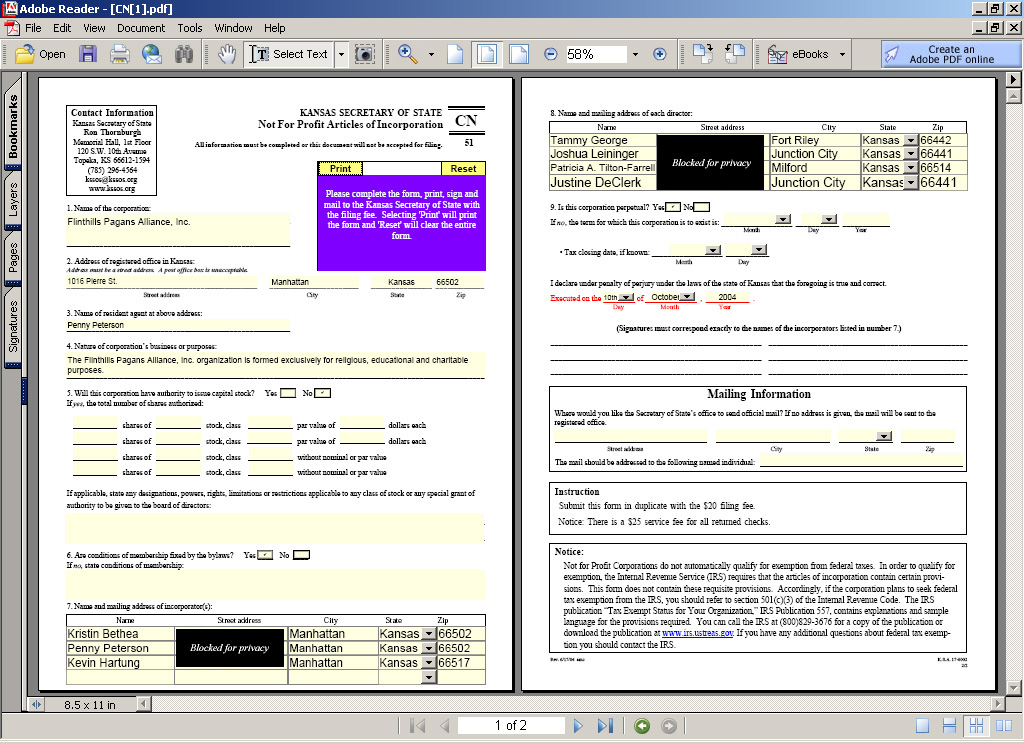Click the Create an Adobe PDF online button
Image resolution: width=1024 pixels, height=744 pixels.
pyautogui.click(x=950, y=54)
